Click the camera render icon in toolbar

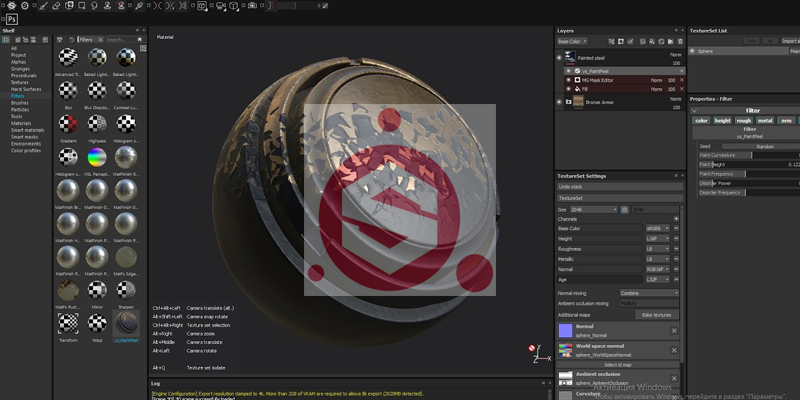tap(253, 6)
